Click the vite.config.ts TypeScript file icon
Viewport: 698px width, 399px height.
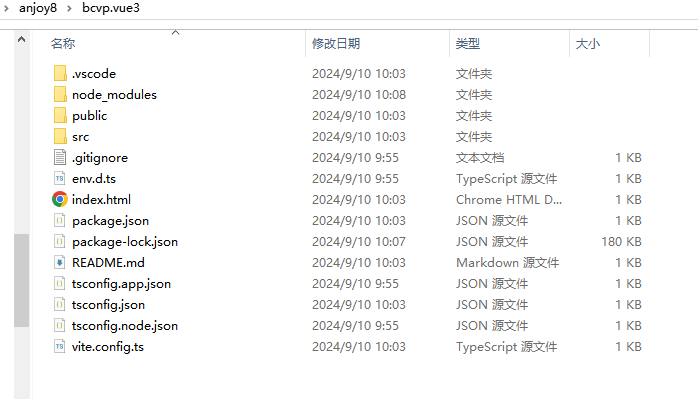click(60, 346)
